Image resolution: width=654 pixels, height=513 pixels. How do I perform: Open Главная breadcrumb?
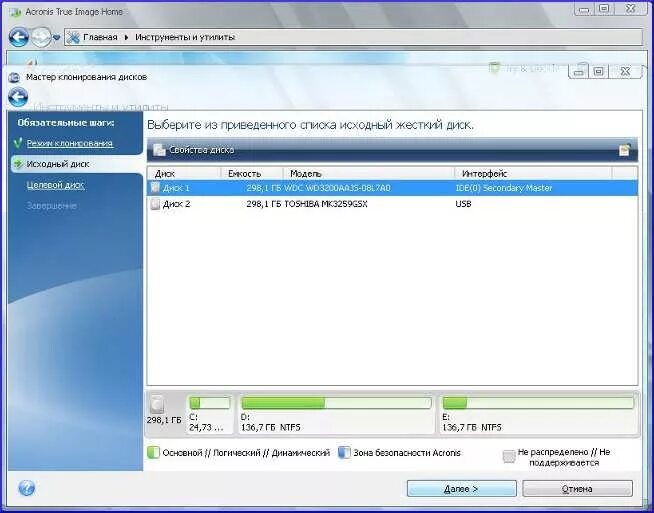point(100,38)
